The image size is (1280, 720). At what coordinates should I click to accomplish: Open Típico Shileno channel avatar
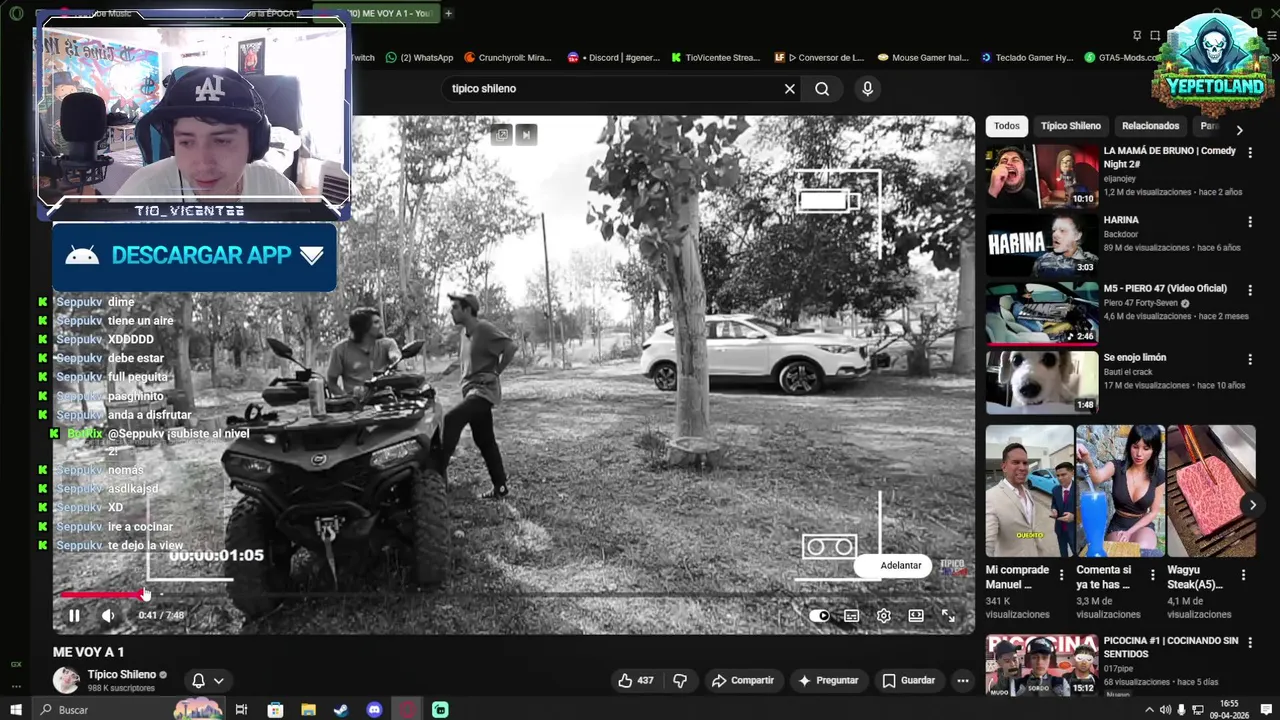point(66,681)
